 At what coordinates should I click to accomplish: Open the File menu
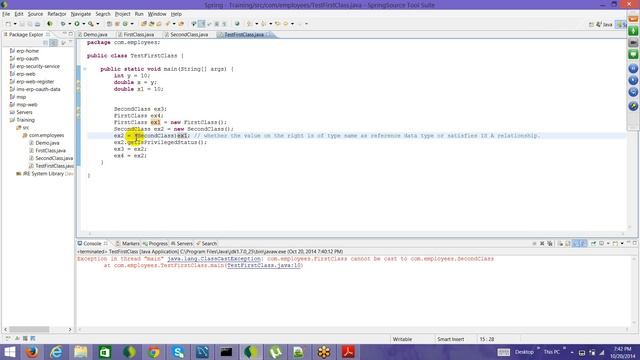(x=6, y=14)
